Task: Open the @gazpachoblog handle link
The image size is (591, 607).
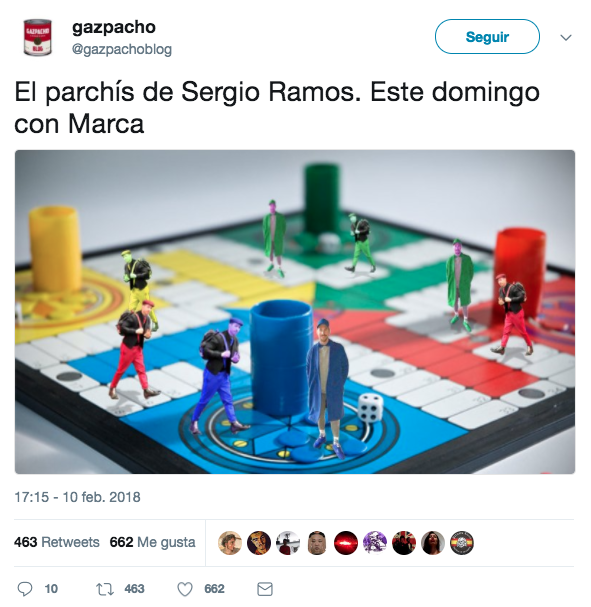Action: [x=122, y=50]
